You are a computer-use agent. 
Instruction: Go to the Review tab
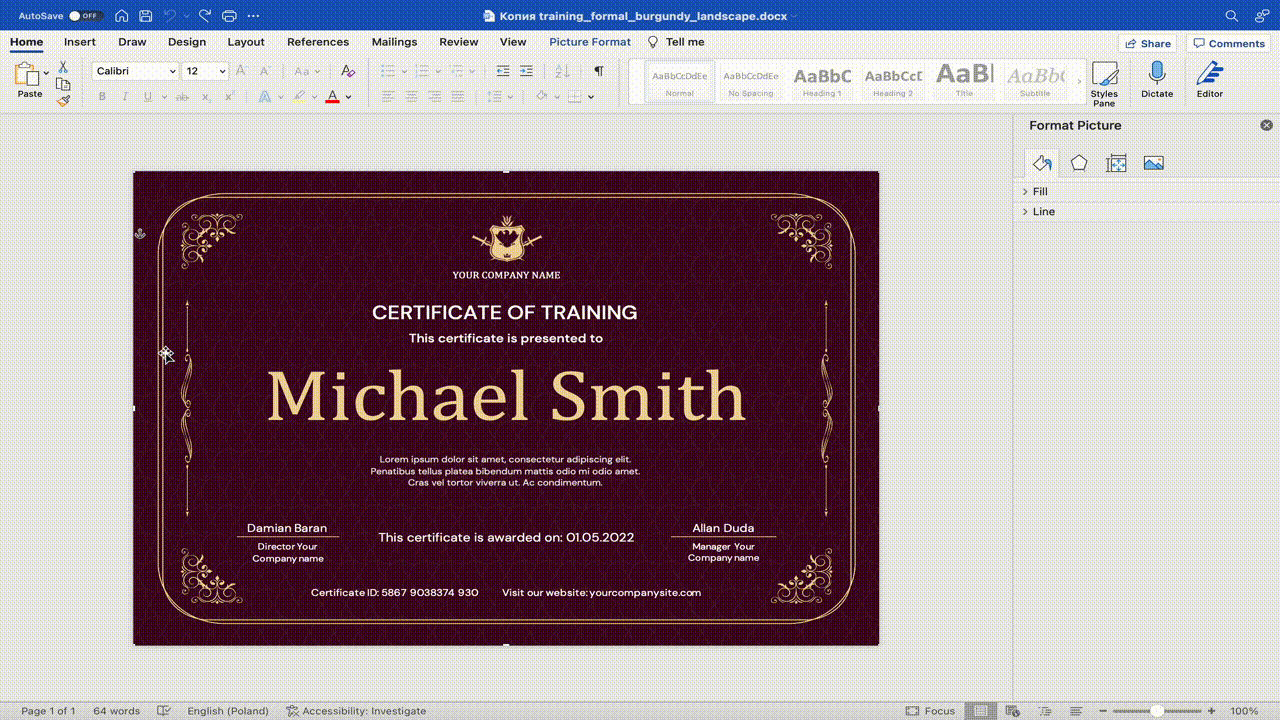(459, 42)
